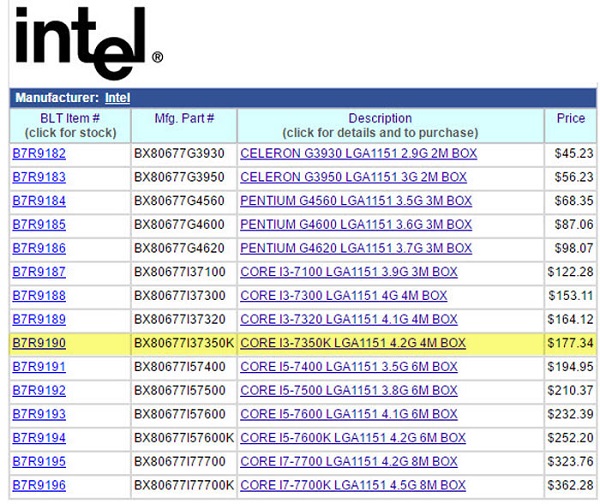The height and width of the screenshot is (504, 600).
Task: Select part number BX80677G3950
Action: point(179,177)
